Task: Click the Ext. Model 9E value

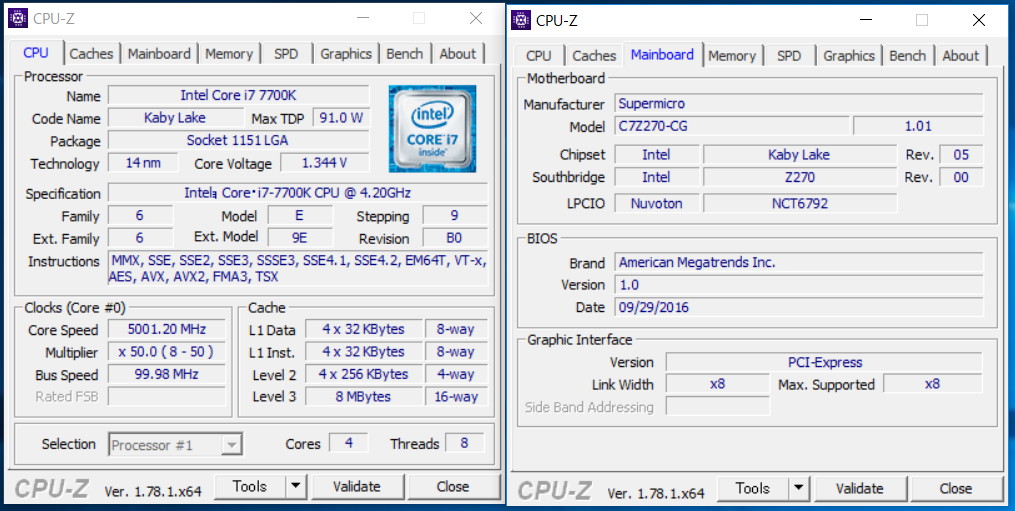Action: [300, 238]
